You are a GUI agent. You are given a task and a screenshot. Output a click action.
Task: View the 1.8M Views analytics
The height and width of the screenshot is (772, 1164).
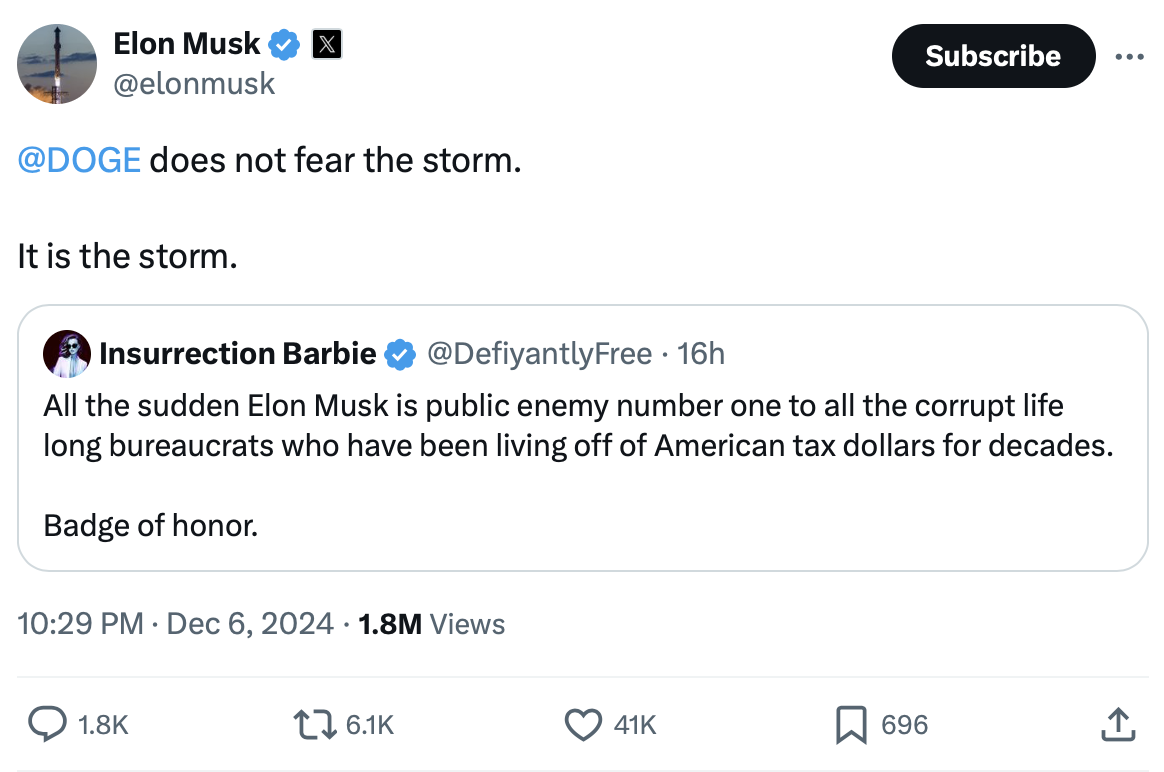click(431, 624)
